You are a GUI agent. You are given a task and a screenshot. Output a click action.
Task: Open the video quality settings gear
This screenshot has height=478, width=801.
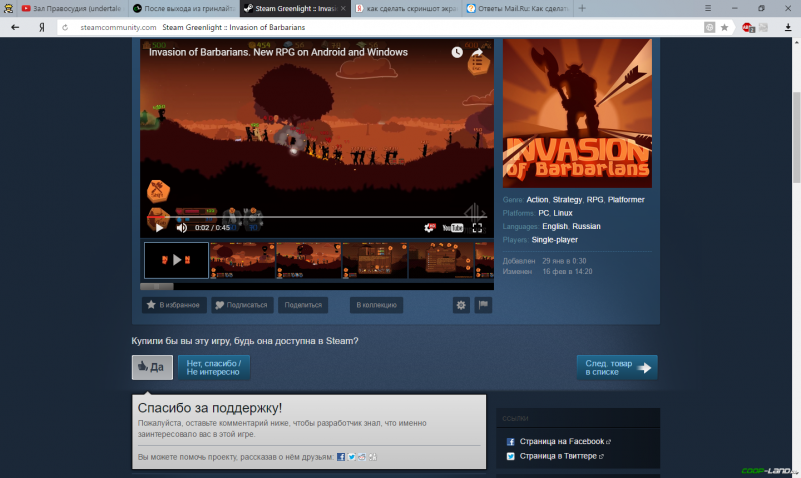(429, 228)
